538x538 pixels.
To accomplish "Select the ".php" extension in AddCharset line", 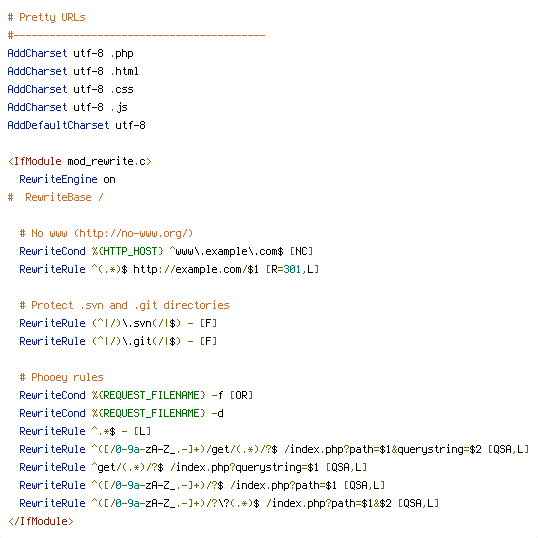I will pyautogui.click(x=122, y=54).
